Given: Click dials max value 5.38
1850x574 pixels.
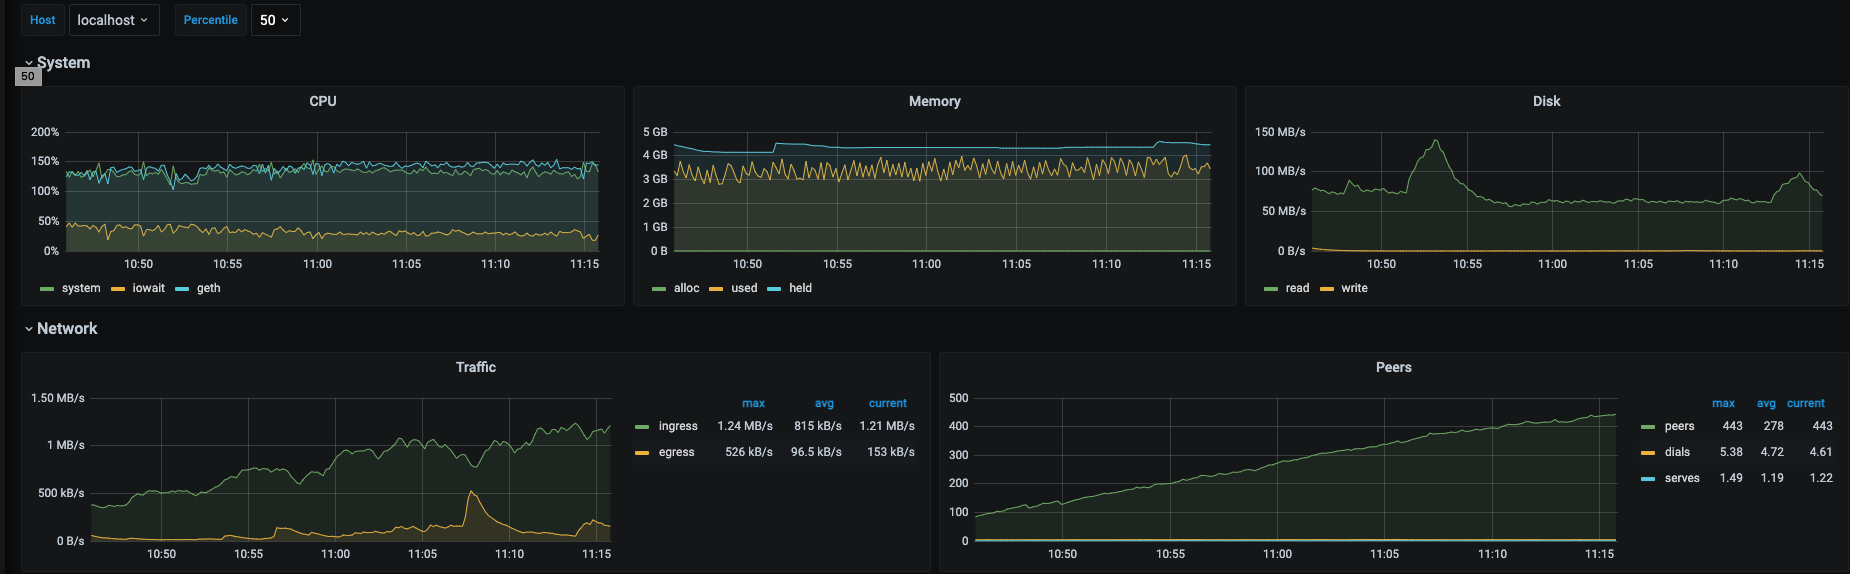Looking at the screenshot, I should [x=1731, y=452].
